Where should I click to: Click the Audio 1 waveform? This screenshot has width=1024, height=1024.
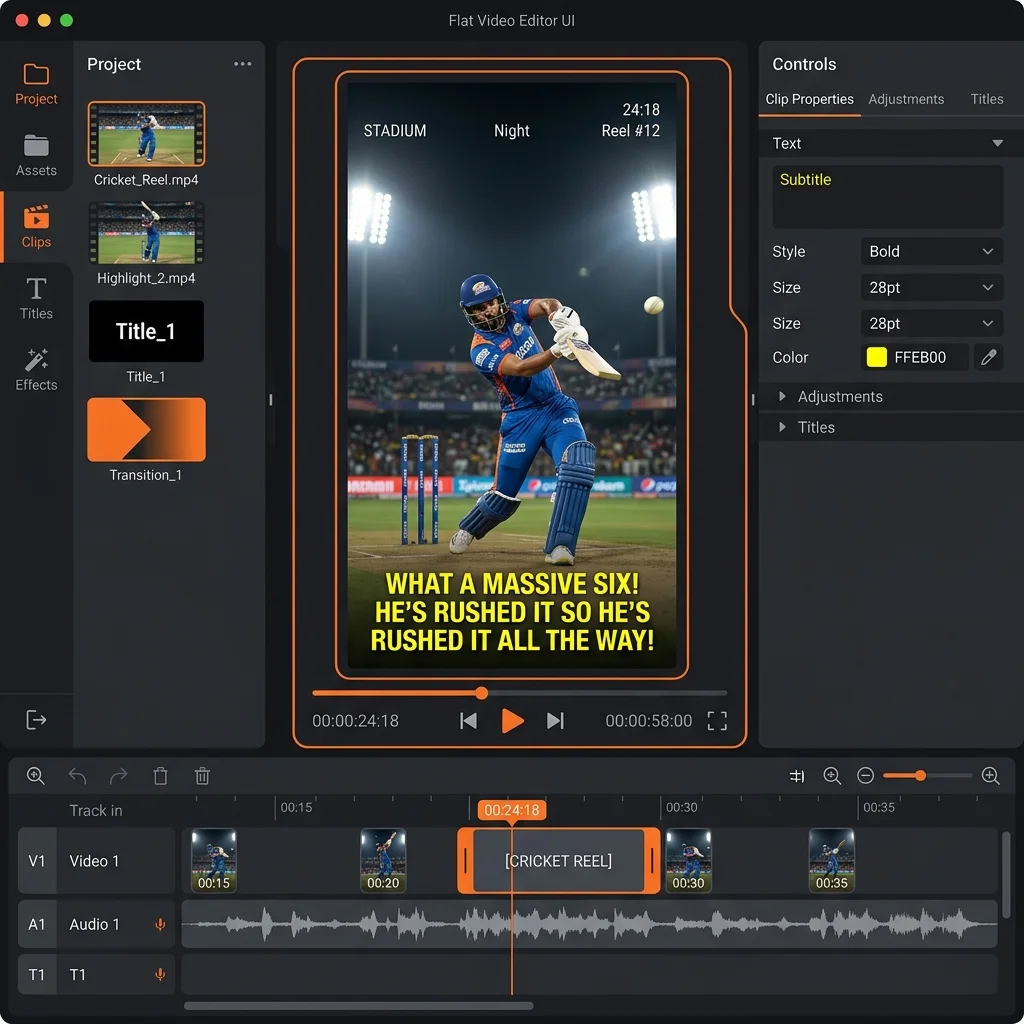pos(589,924)
